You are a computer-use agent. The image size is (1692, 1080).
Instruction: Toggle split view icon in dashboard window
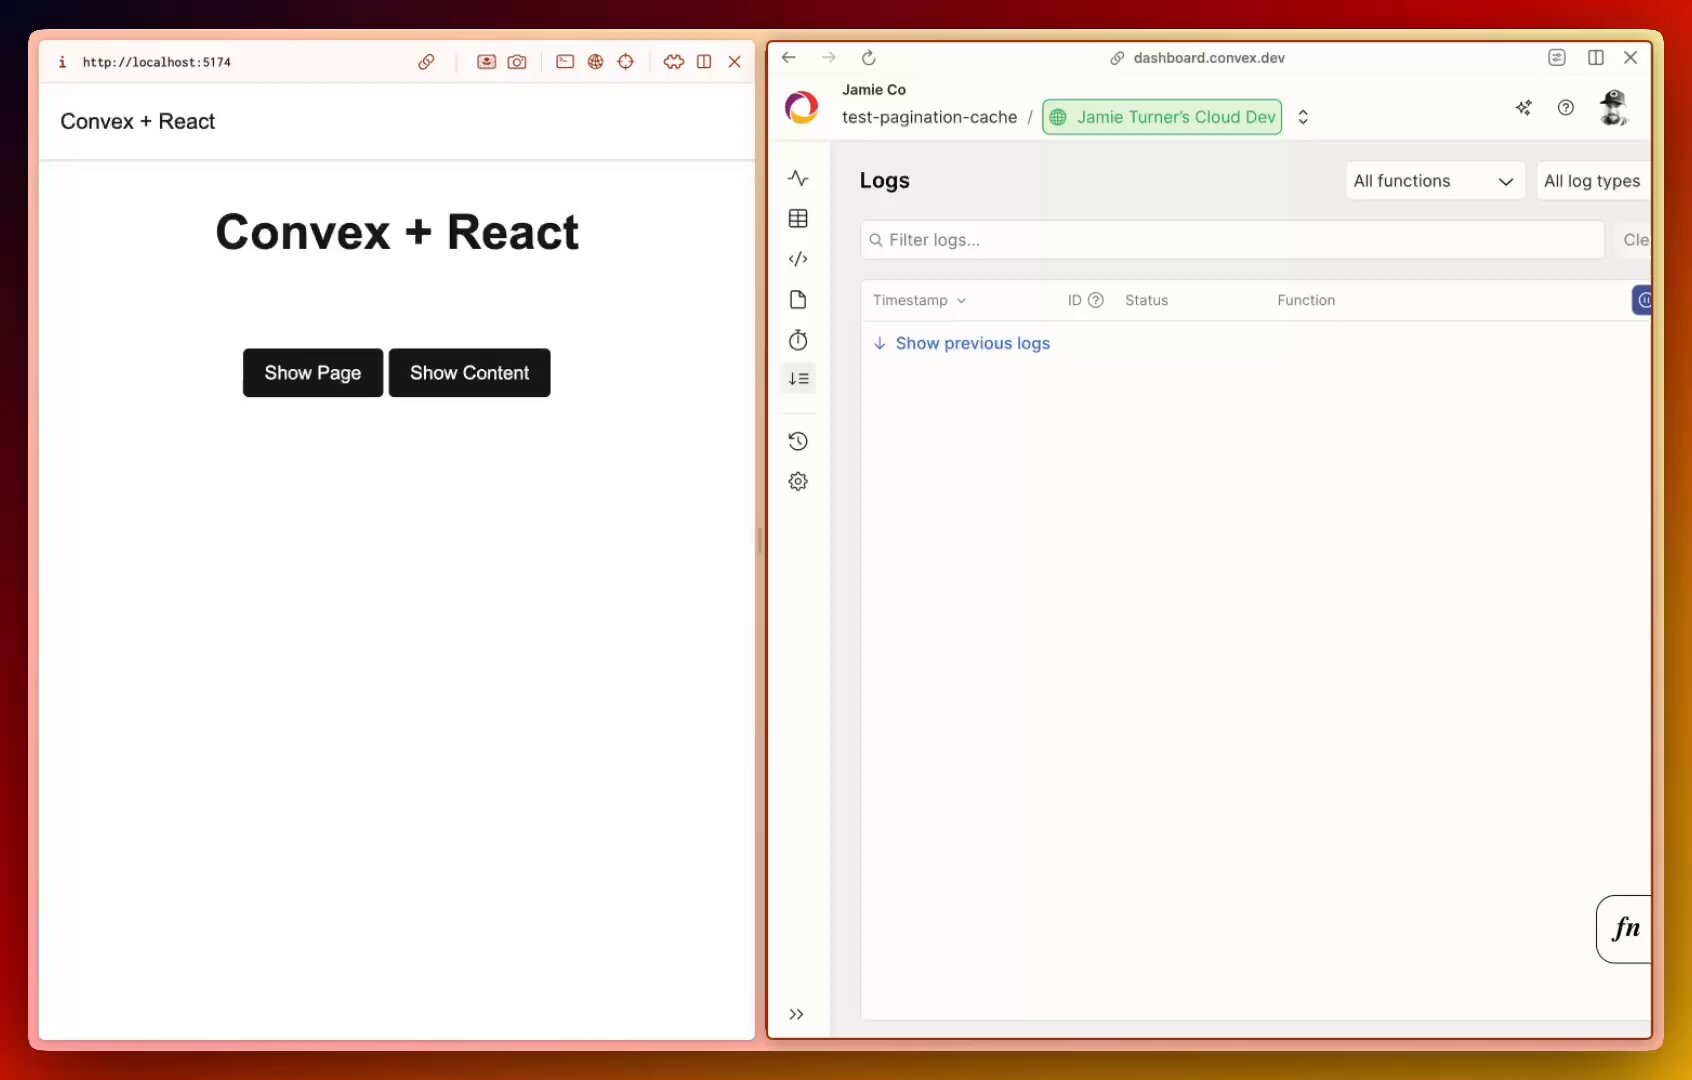pos(1596,58)
